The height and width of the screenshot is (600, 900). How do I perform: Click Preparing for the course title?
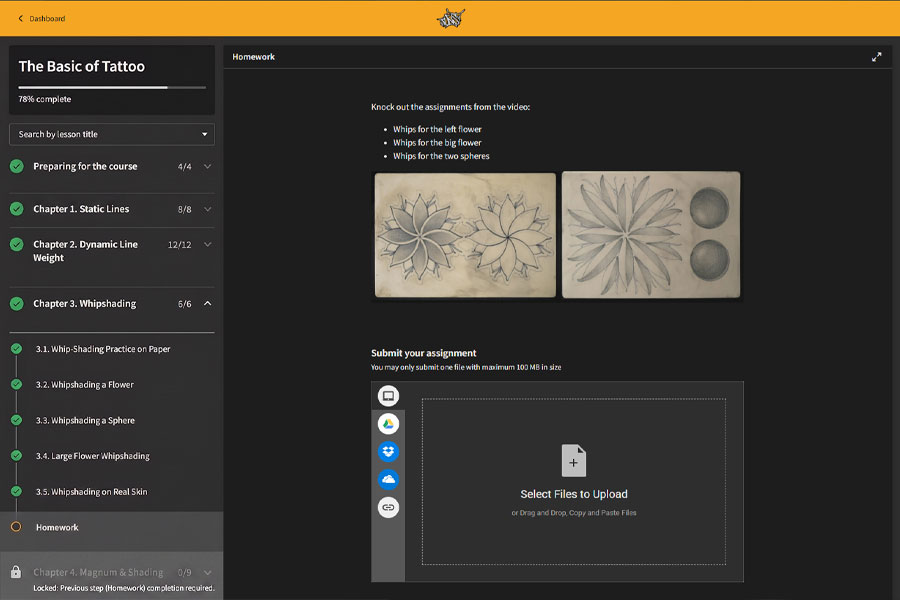pos(85,167)
